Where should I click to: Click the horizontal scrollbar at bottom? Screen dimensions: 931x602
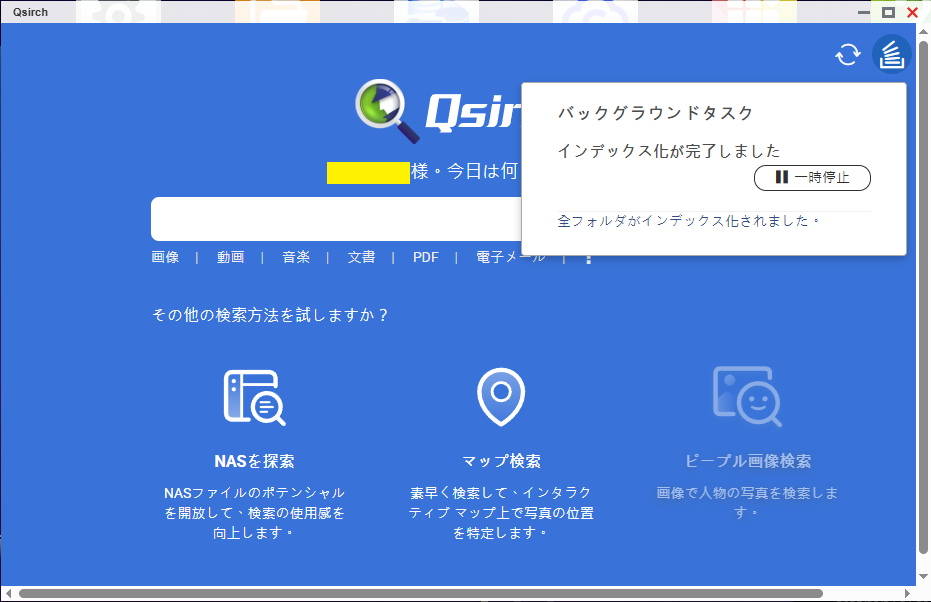(x=420, y=594)
